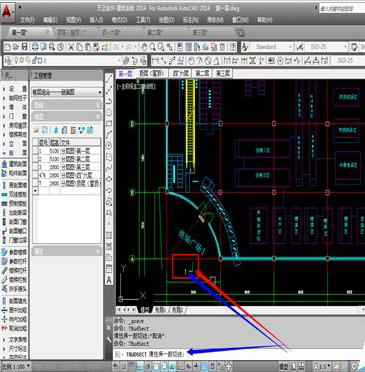365x372 pixels.
Task: Expand the 门窗 category in sidebar
Action: click(x=14, y=116)
